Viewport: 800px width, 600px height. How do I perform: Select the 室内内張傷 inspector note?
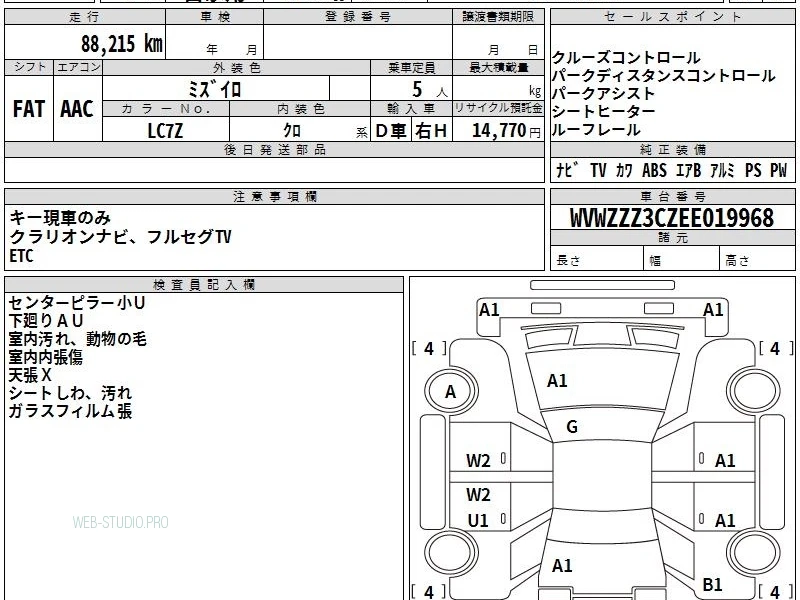(x=45, y=357)
